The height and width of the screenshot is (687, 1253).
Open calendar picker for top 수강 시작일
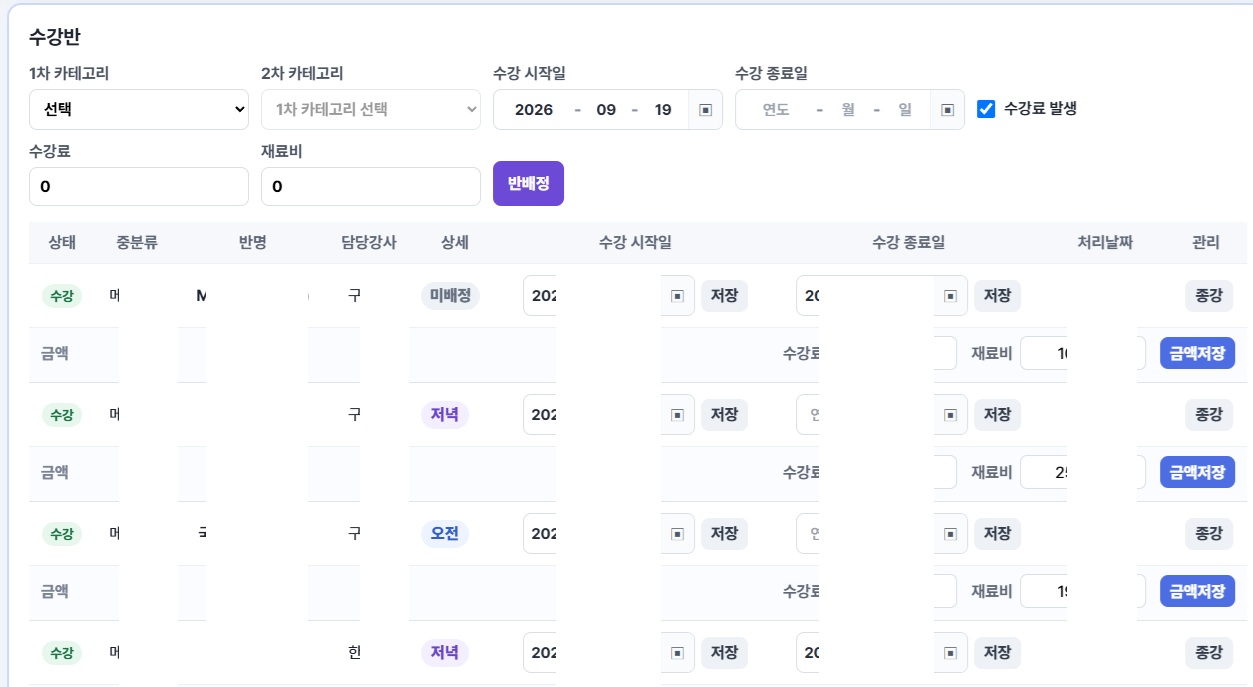tap(705, 110)
